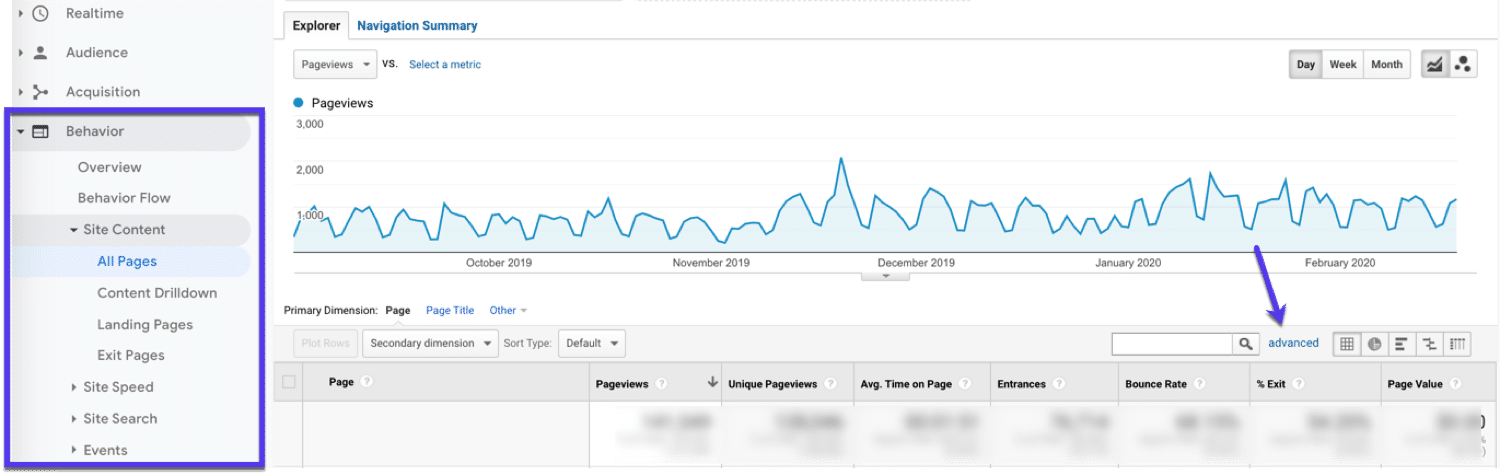Click the table search input field
1500x475 pixels.
coord(1172,343)
